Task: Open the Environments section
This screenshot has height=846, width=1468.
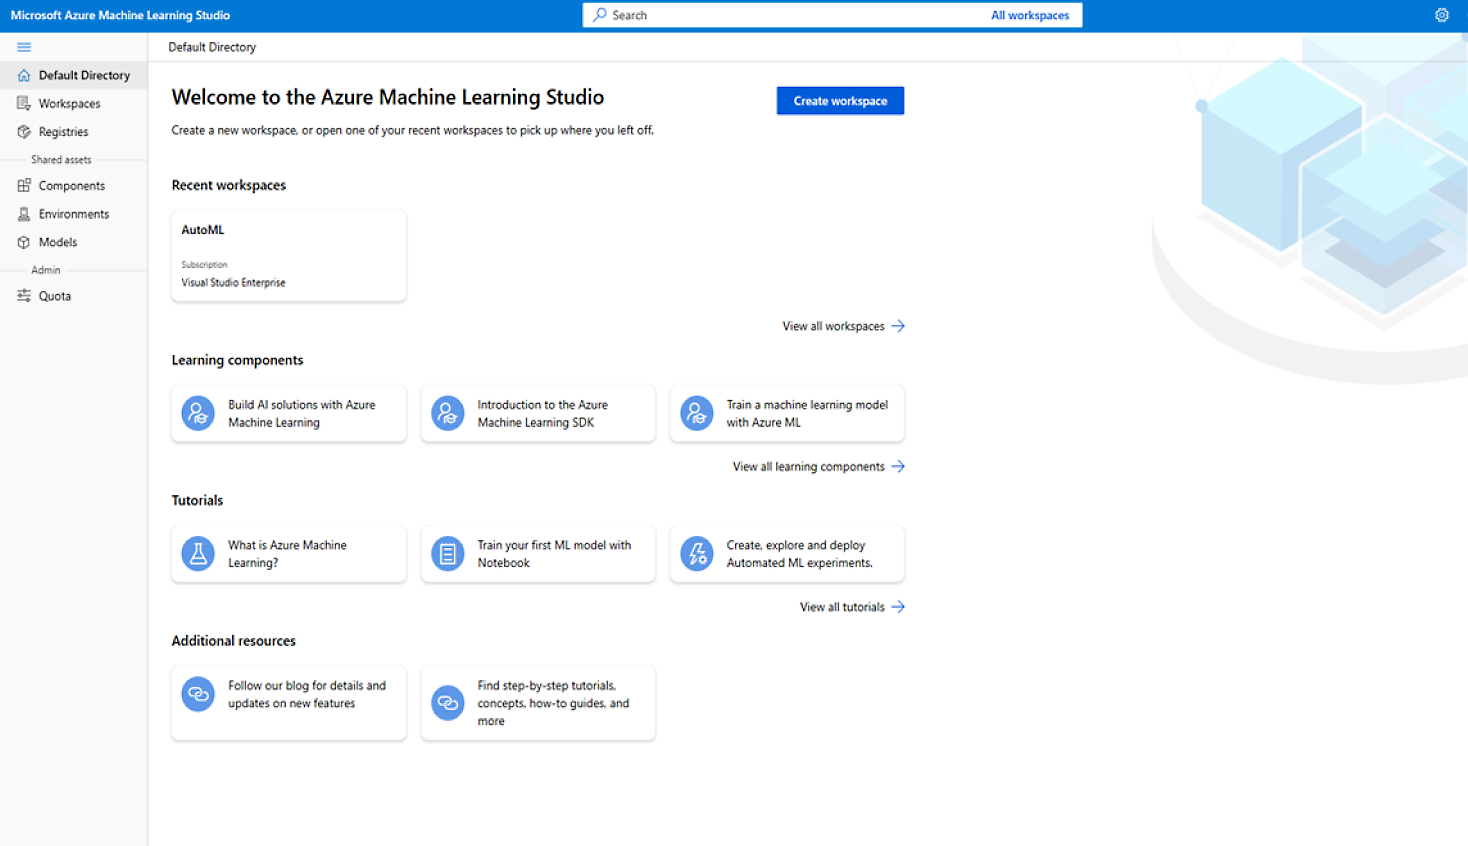Action: coord(74,213)
